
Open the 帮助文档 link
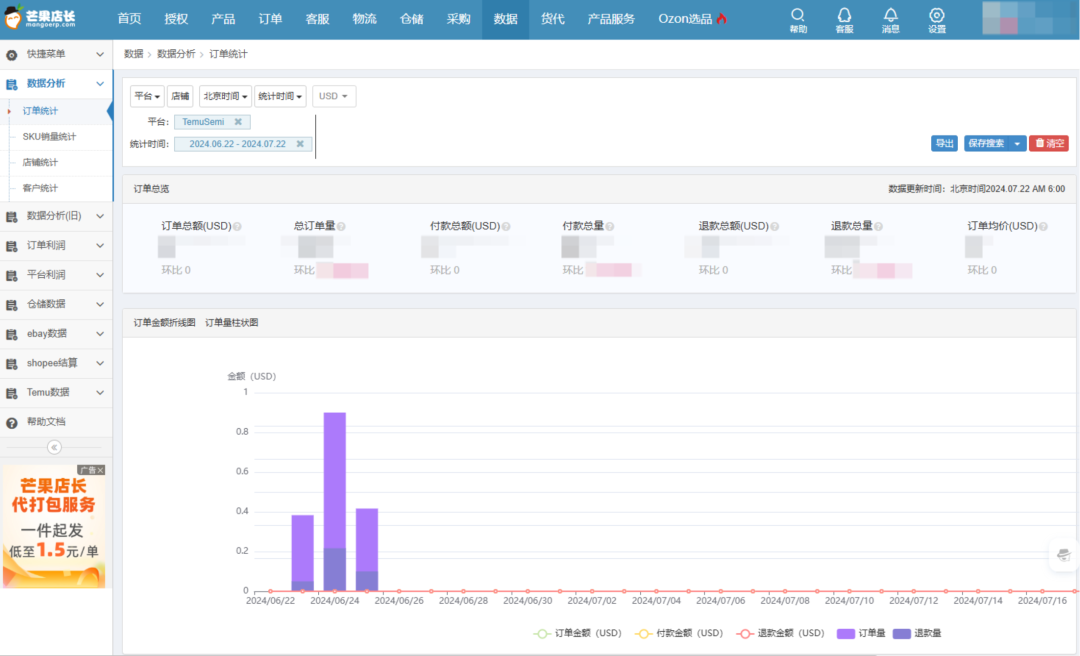pos(46,422)
